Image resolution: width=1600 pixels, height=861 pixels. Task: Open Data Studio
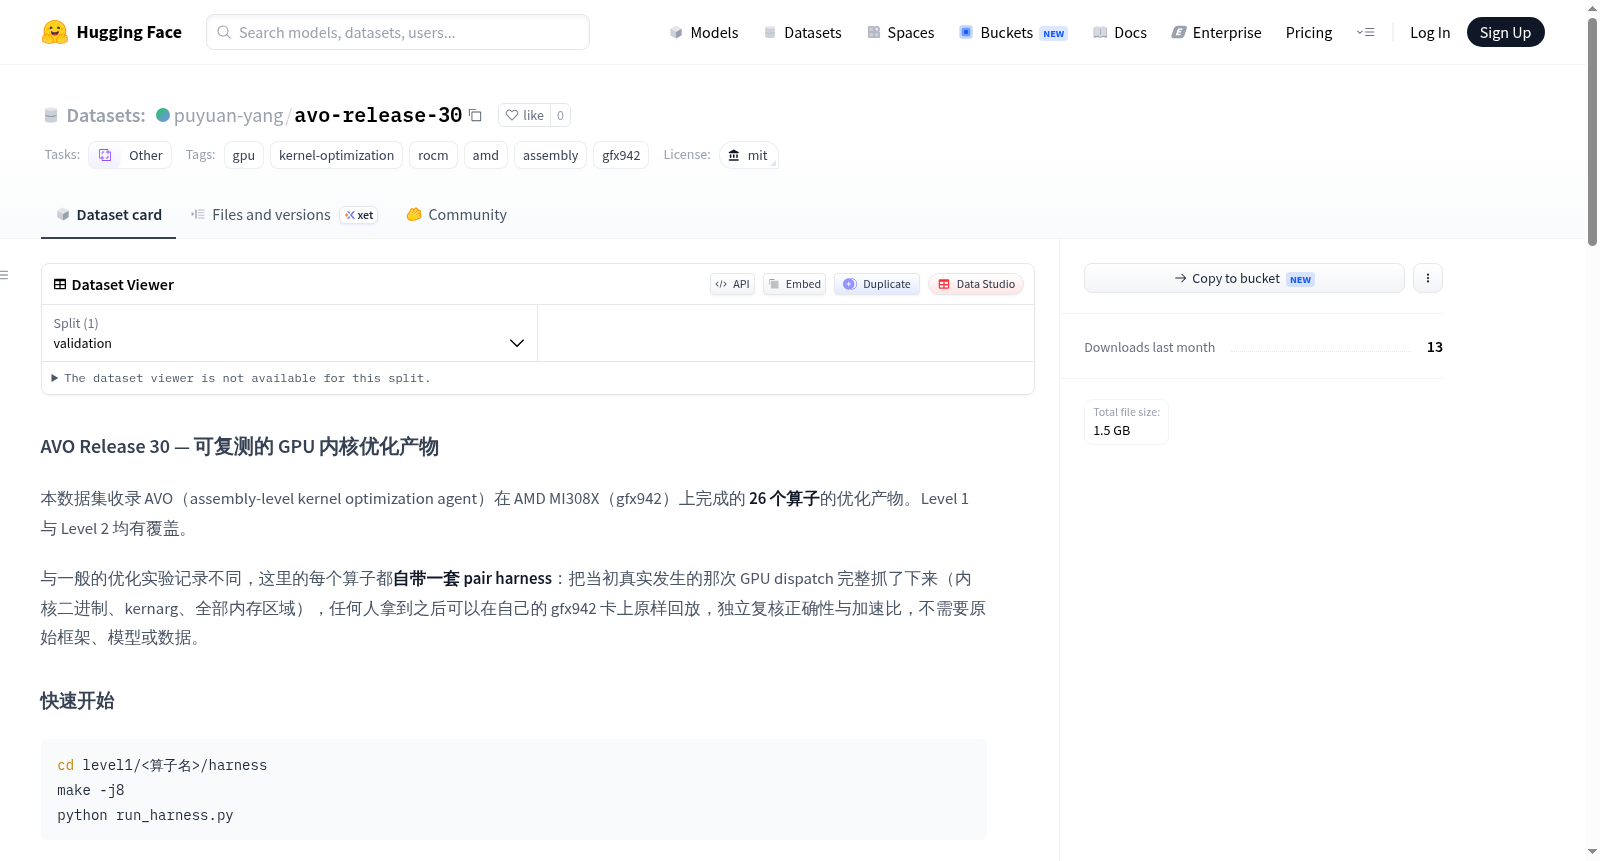976,284
